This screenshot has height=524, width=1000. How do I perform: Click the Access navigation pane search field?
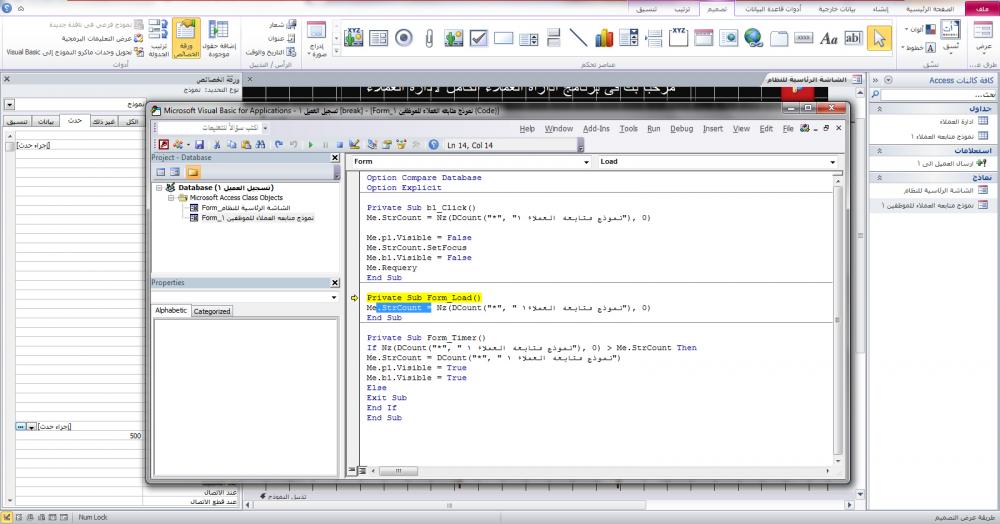938,94
